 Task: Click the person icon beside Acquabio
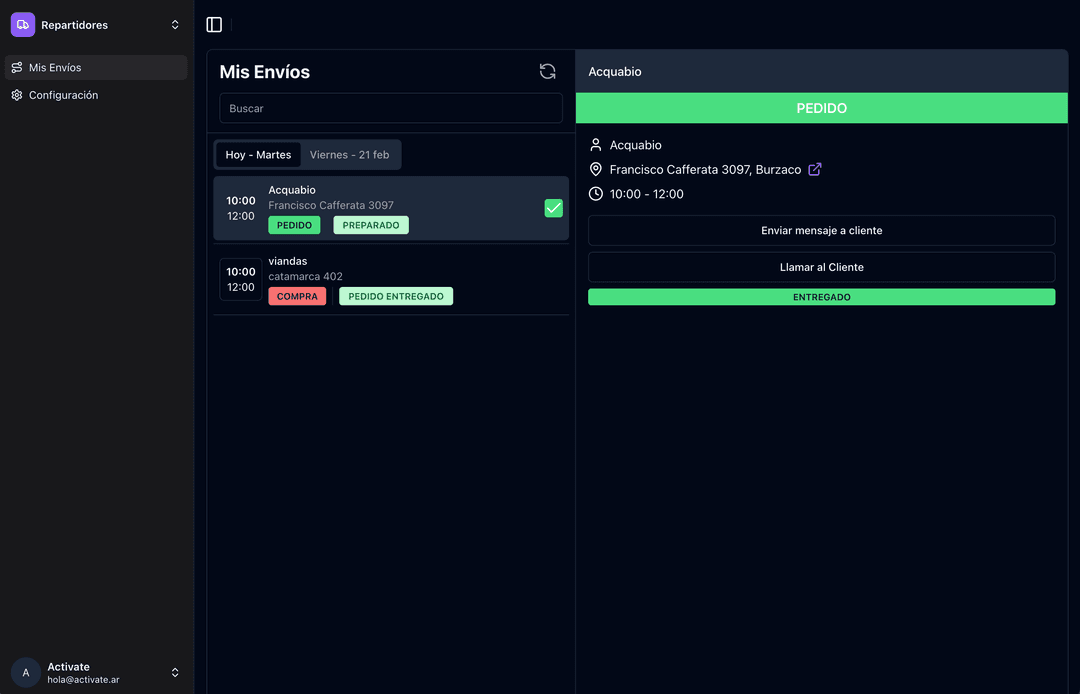(x=596, y=144)
